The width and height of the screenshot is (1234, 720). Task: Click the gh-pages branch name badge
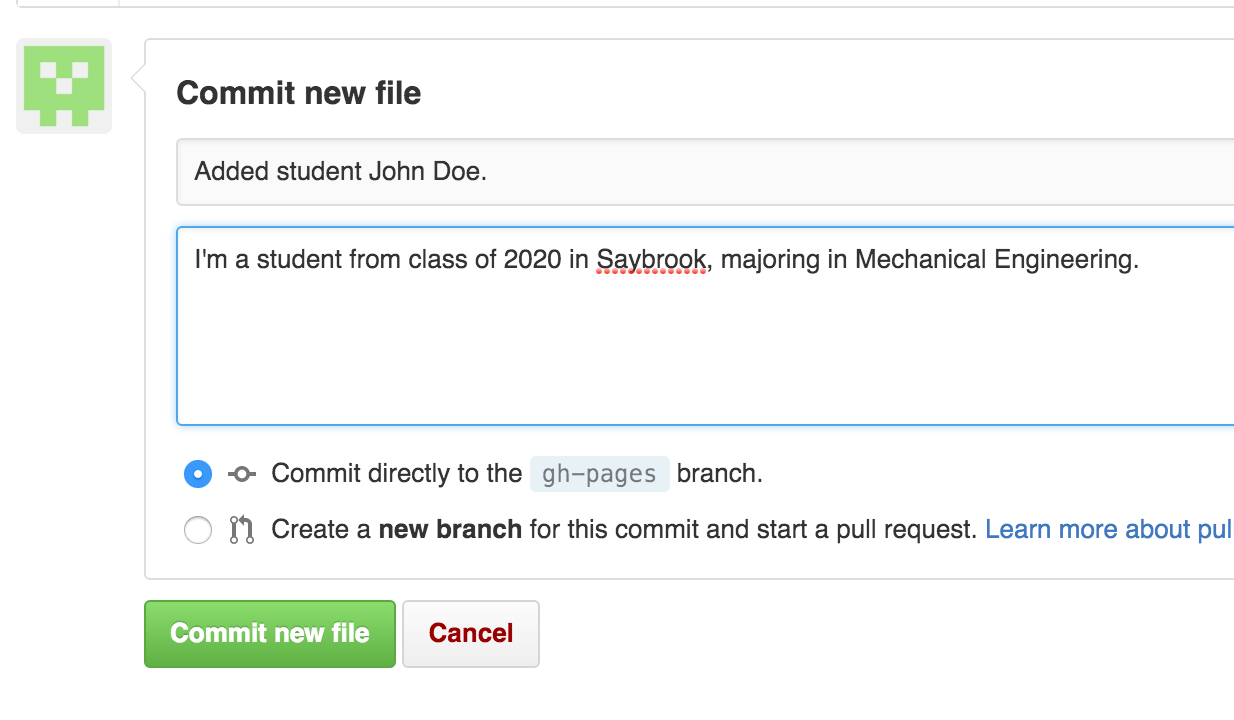tap(599, 474)
